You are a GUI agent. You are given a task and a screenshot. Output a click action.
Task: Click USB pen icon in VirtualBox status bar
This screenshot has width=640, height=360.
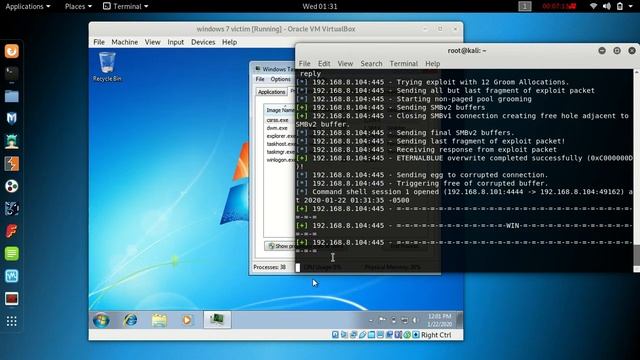(x=362, y=335)
